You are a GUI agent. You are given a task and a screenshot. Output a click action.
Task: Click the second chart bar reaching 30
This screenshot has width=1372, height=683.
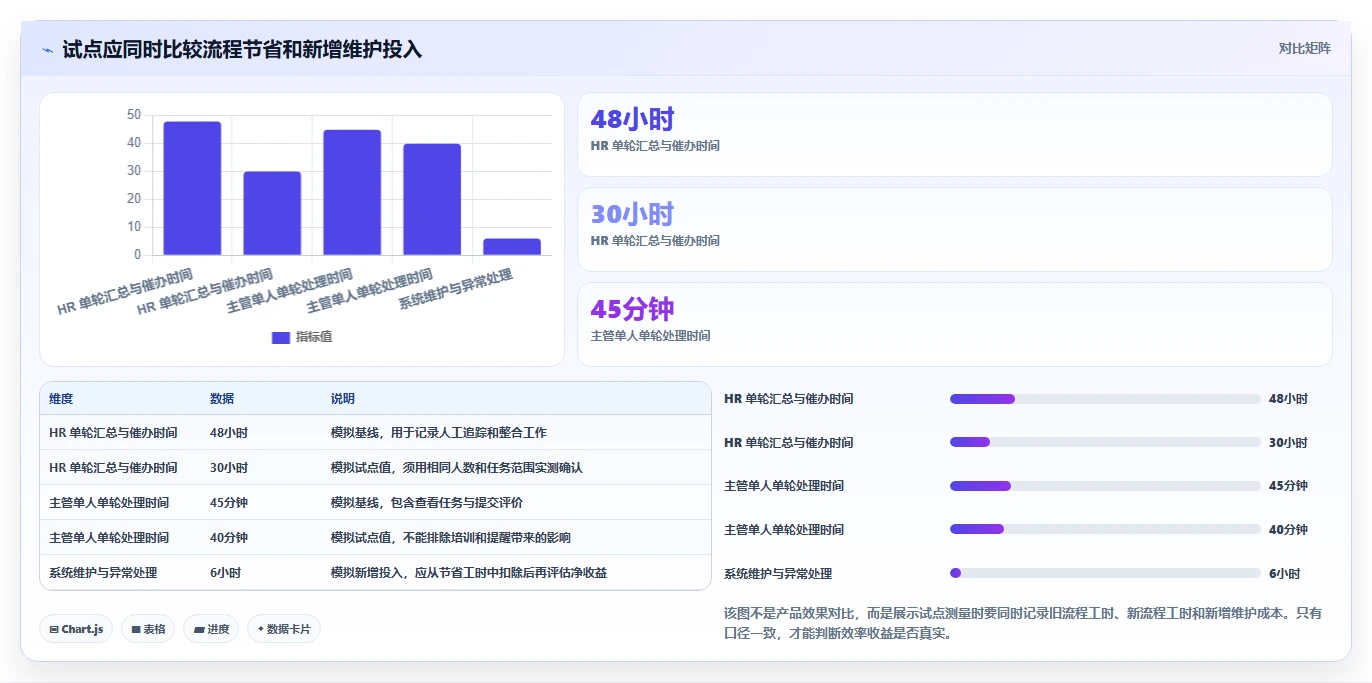pyautogui.click(x=272, y=213)
